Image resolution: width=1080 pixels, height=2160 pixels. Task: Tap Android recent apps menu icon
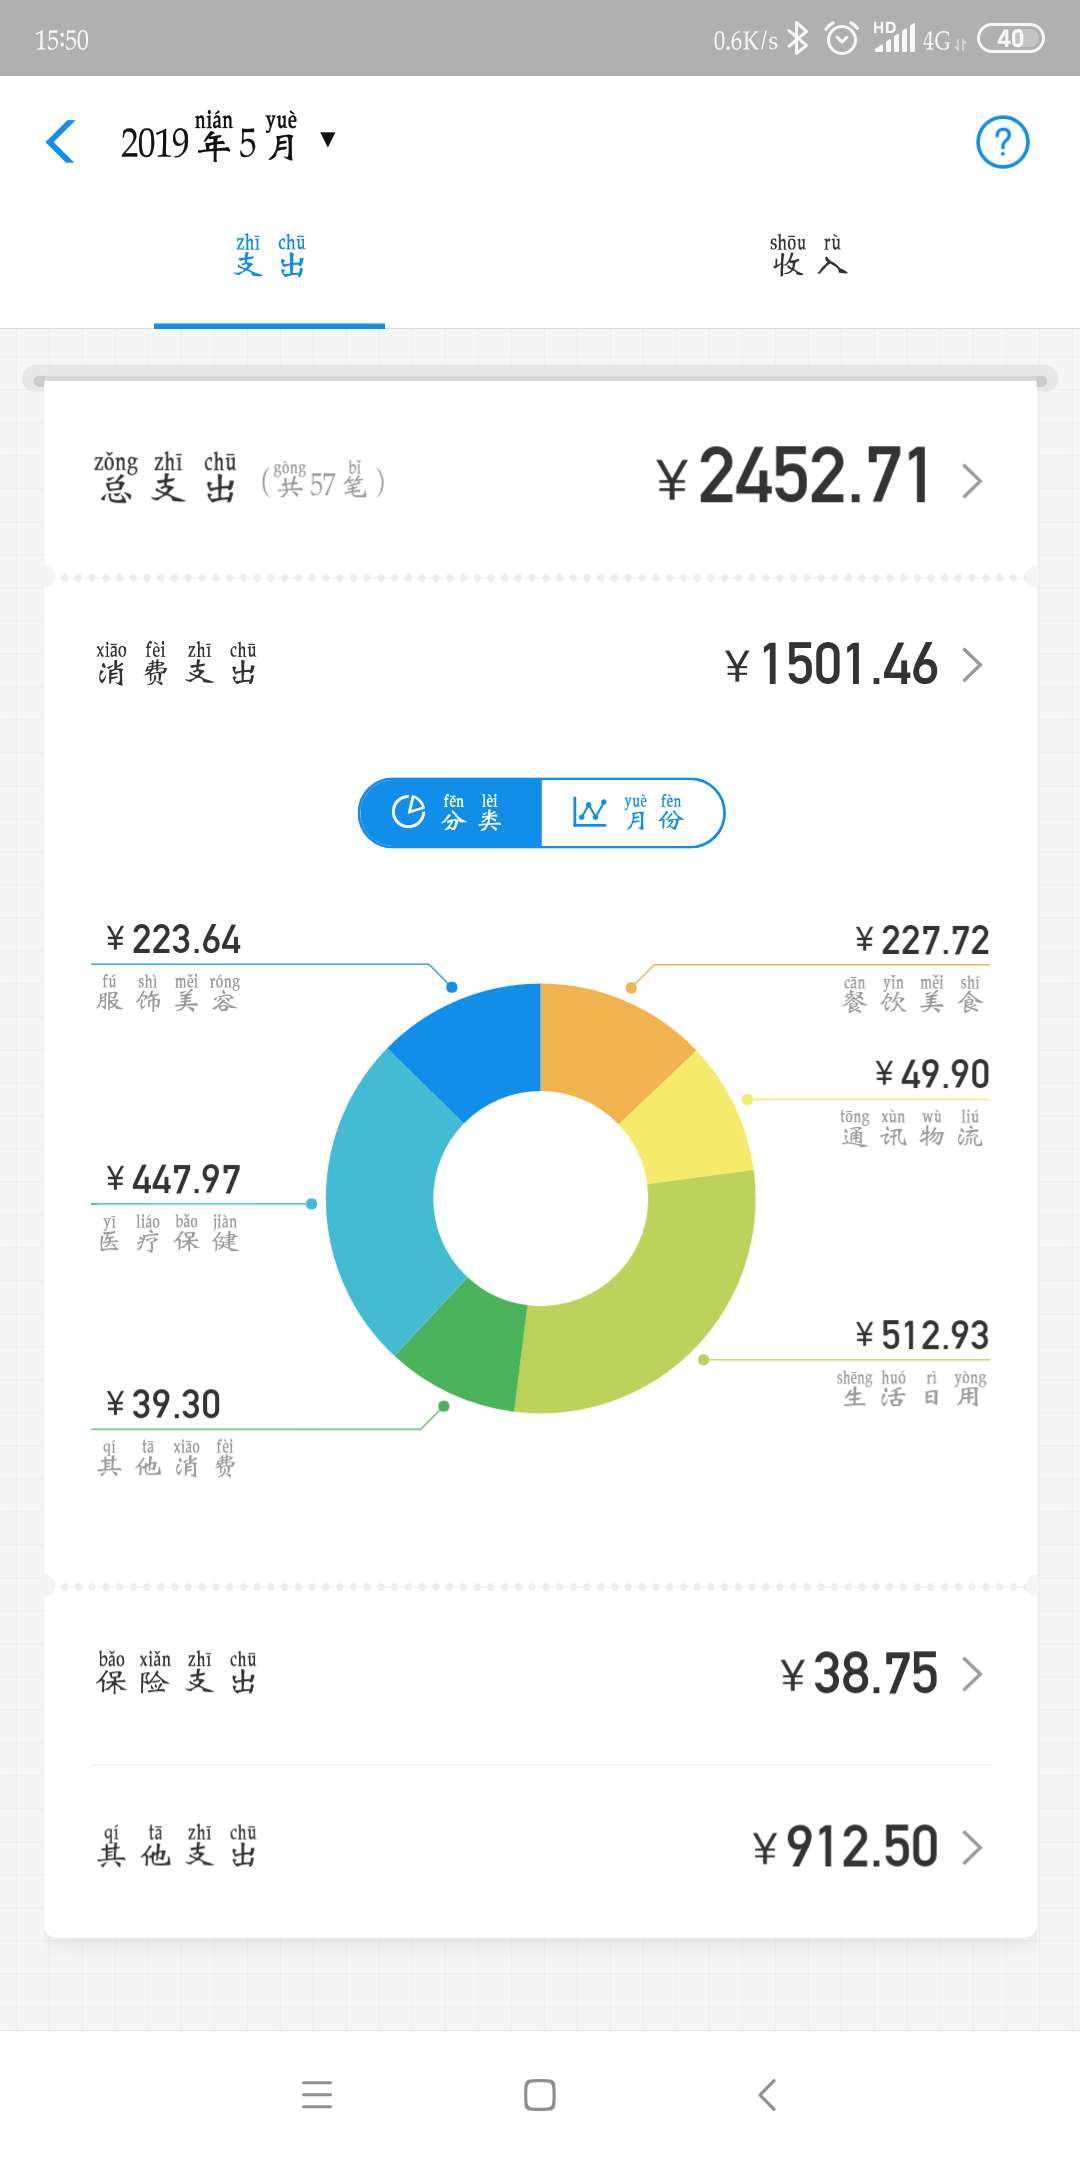[x=317, y=2094]
